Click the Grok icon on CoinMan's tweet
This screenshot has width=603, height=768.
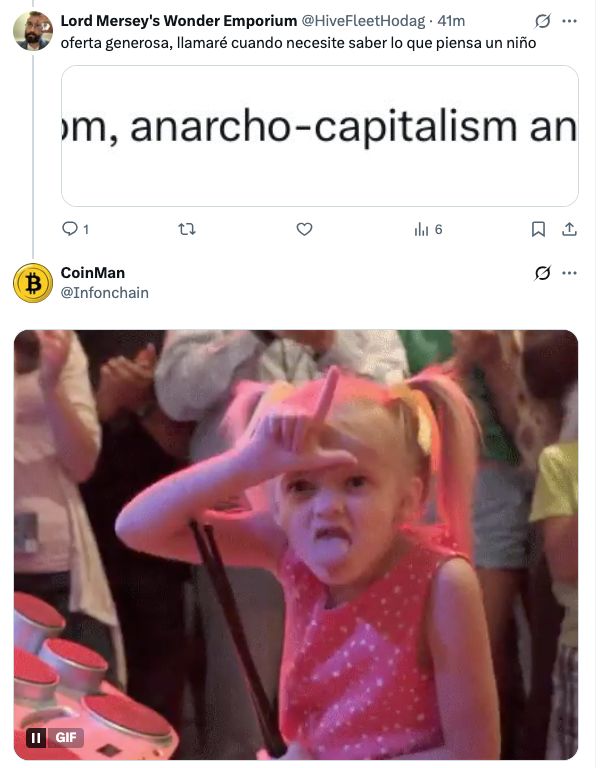tap(542, 273)
